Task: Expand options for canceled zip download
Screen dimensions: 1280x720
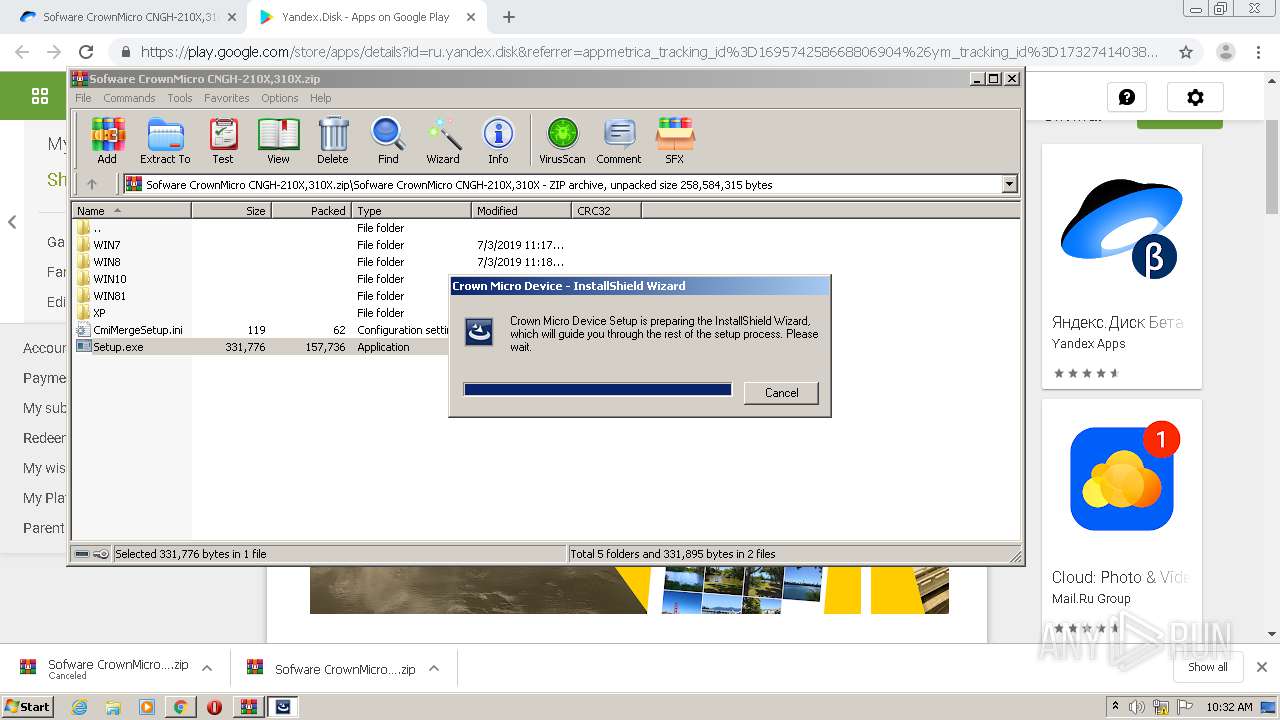Action: pyautogui.click(x=207, y=668)
